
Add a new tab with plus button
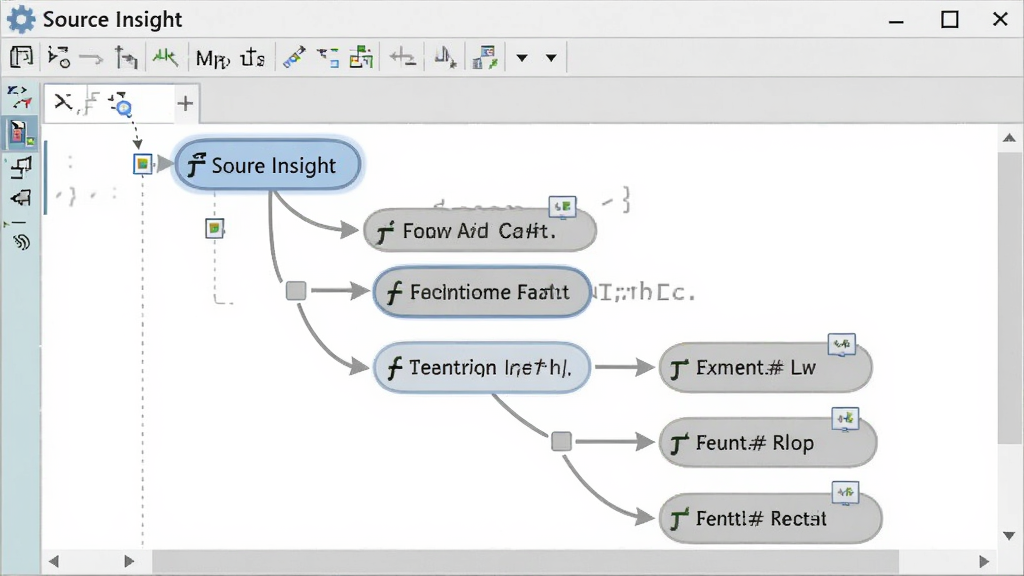click(x=185, y=103)
